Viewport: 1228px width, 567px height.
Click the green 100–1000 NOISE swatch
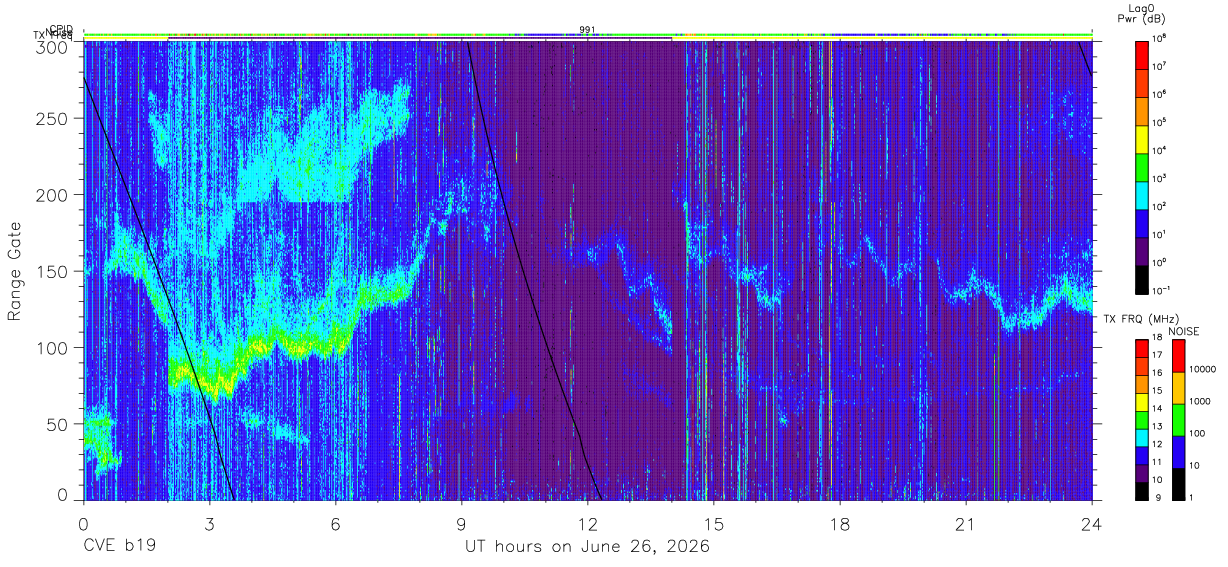[1178, 420]
